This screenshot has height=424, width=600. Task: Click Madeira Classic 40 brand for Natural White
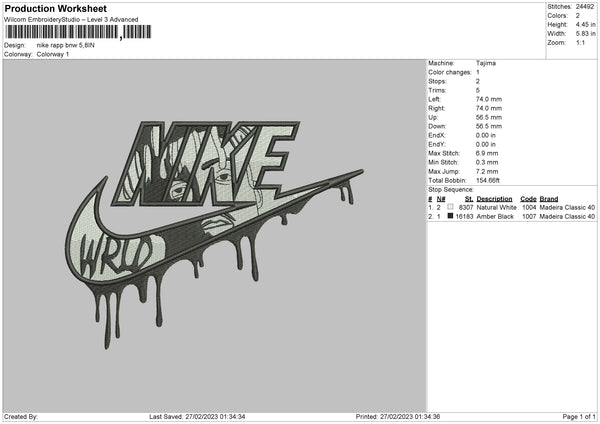[567, 207]
